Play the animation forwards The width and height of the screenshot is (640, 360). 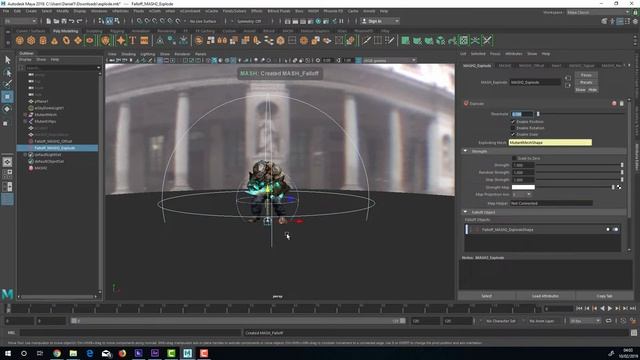point(610,309)
